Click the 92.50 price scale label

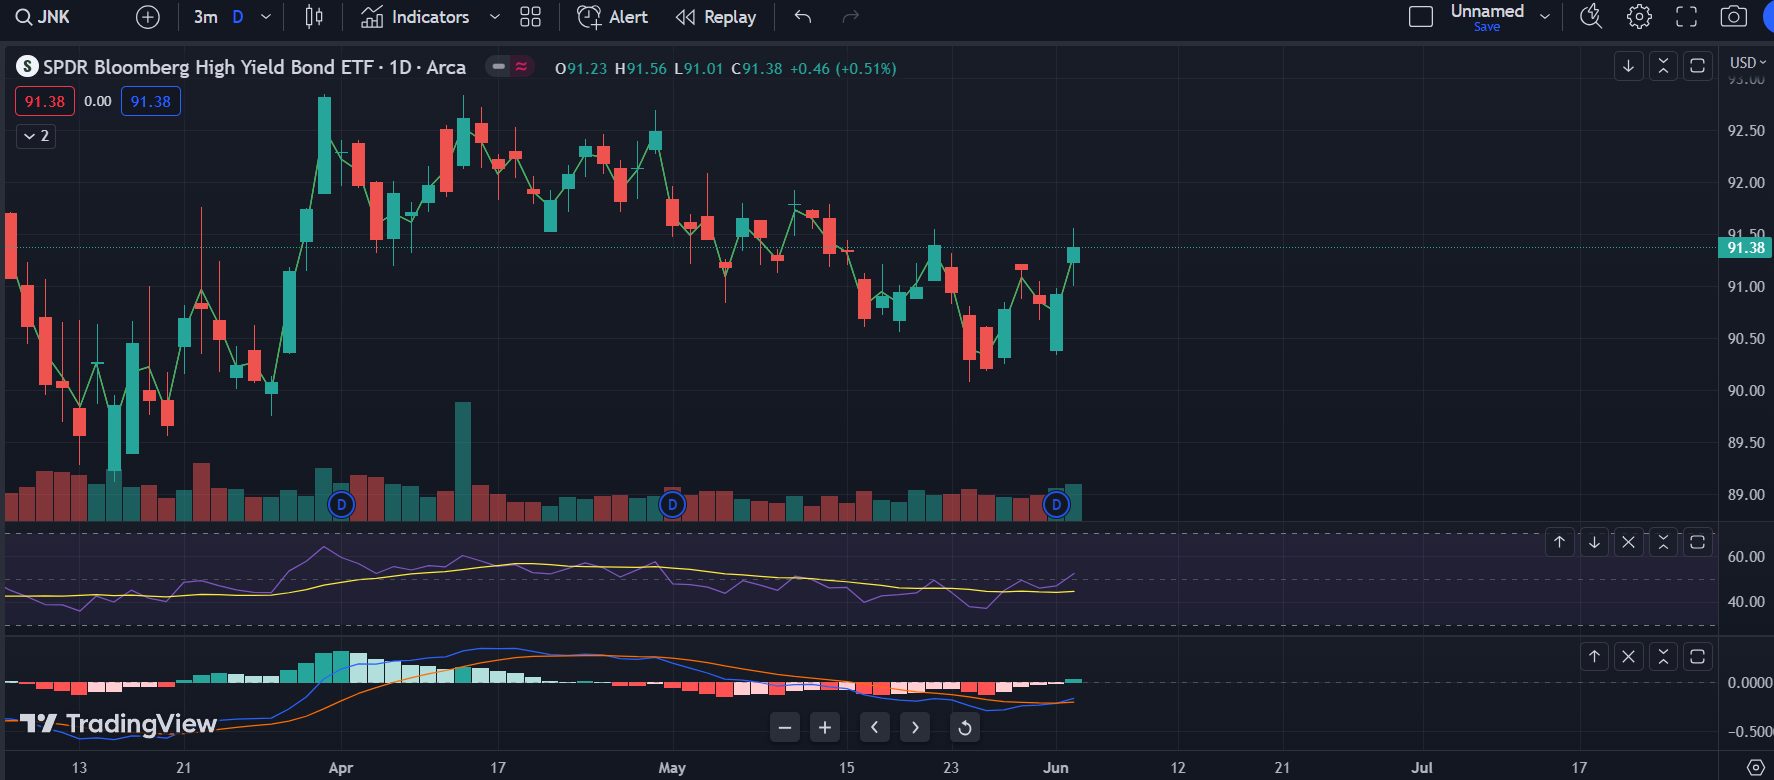point(1746,131)
